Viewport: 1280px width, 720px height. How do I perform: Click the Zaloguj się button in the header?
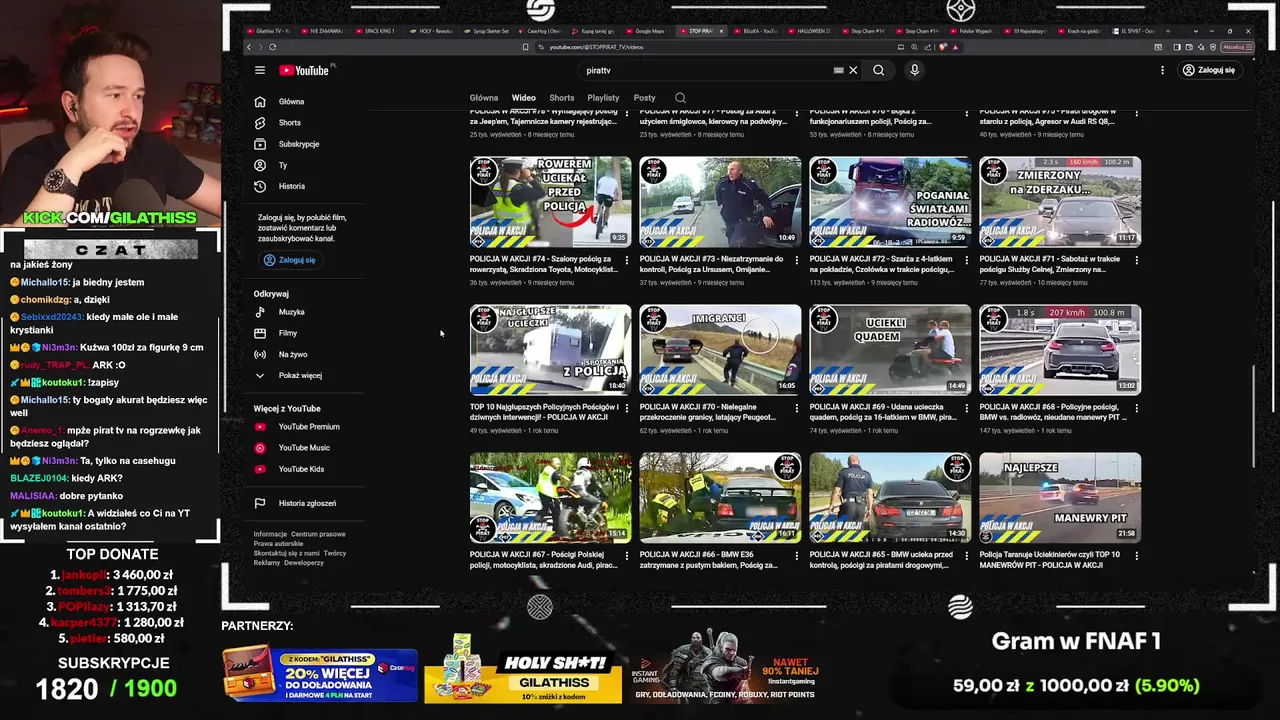[x=1209, y=70]
